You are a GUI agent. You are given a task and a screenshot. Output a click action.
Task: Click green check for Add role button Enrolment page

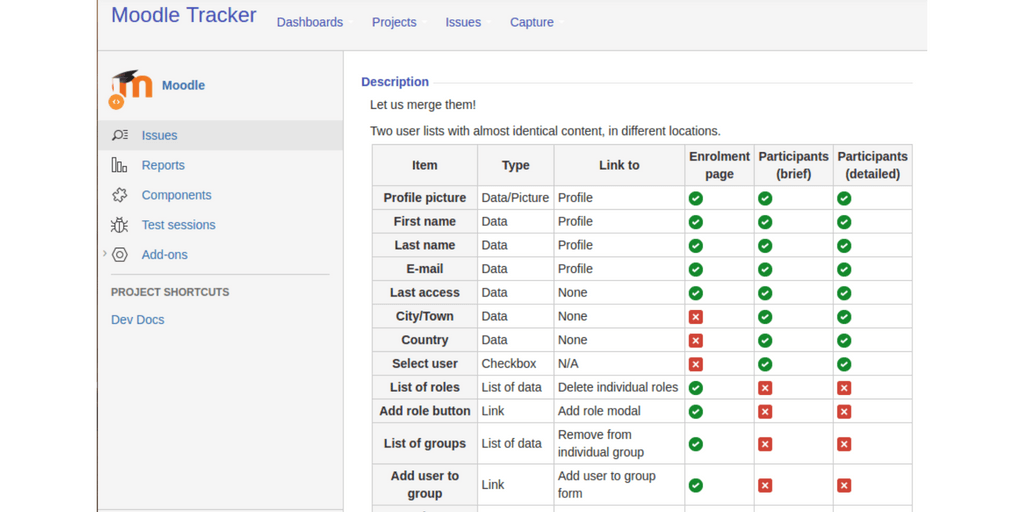click(x=696, y=411)
